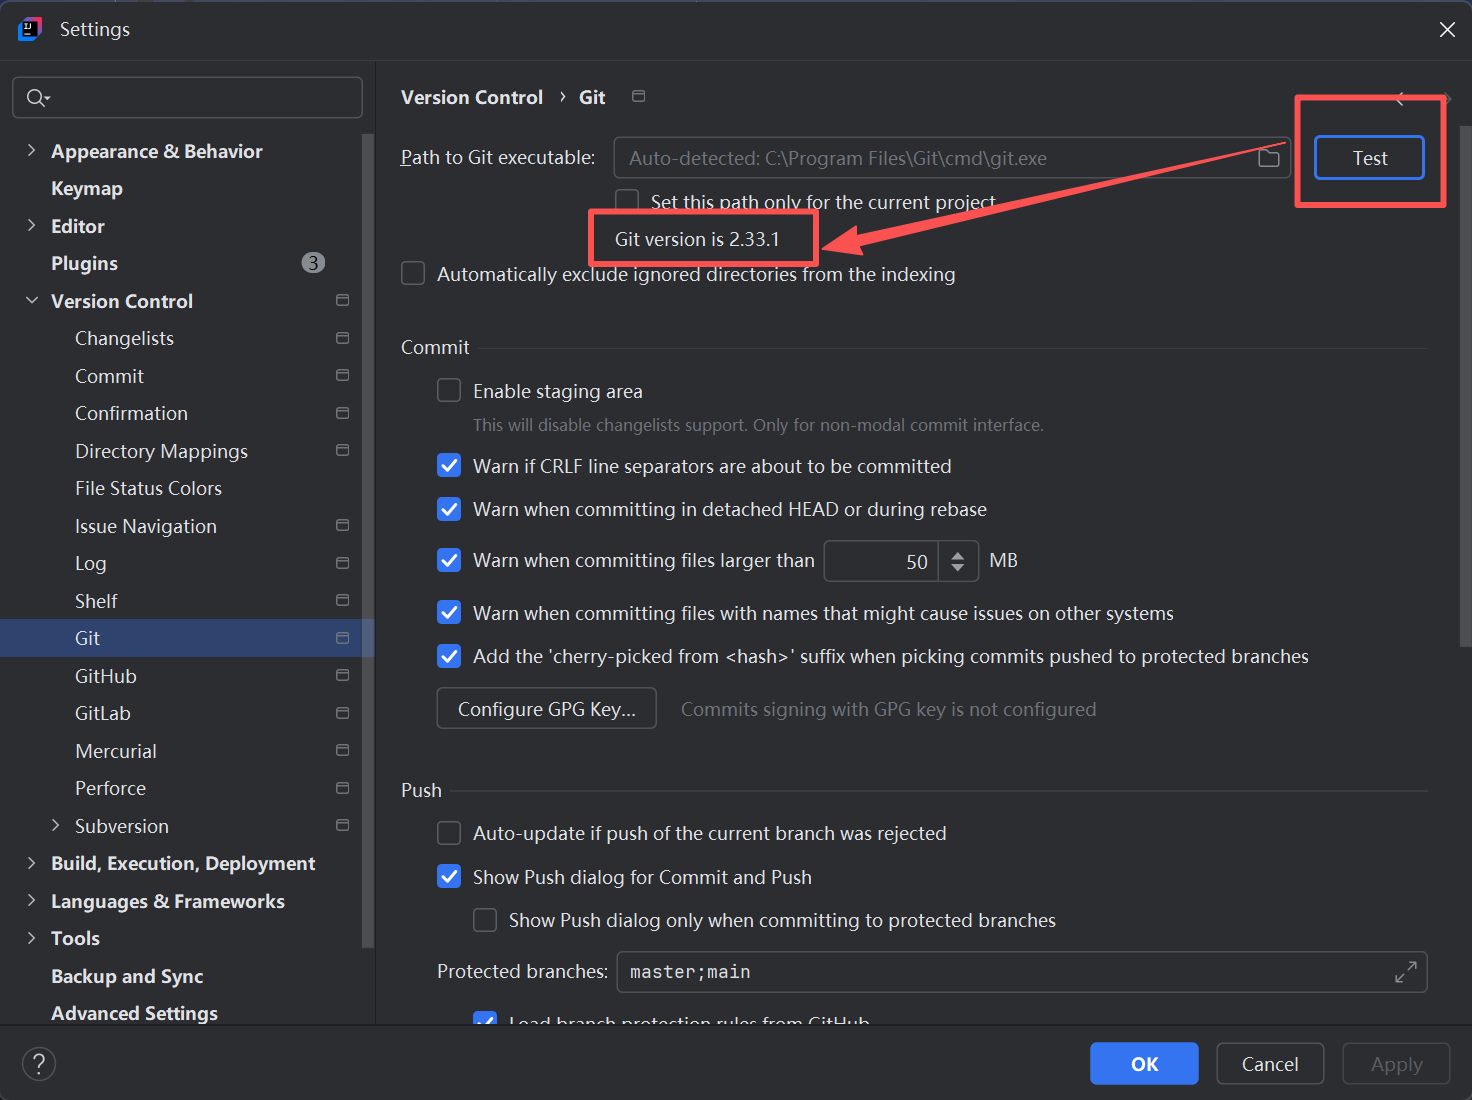The height and width of the screenshot is (1100, 1472).
Task: Click the folder browse icon in Git path field
Action: [x=1269, y=158]
